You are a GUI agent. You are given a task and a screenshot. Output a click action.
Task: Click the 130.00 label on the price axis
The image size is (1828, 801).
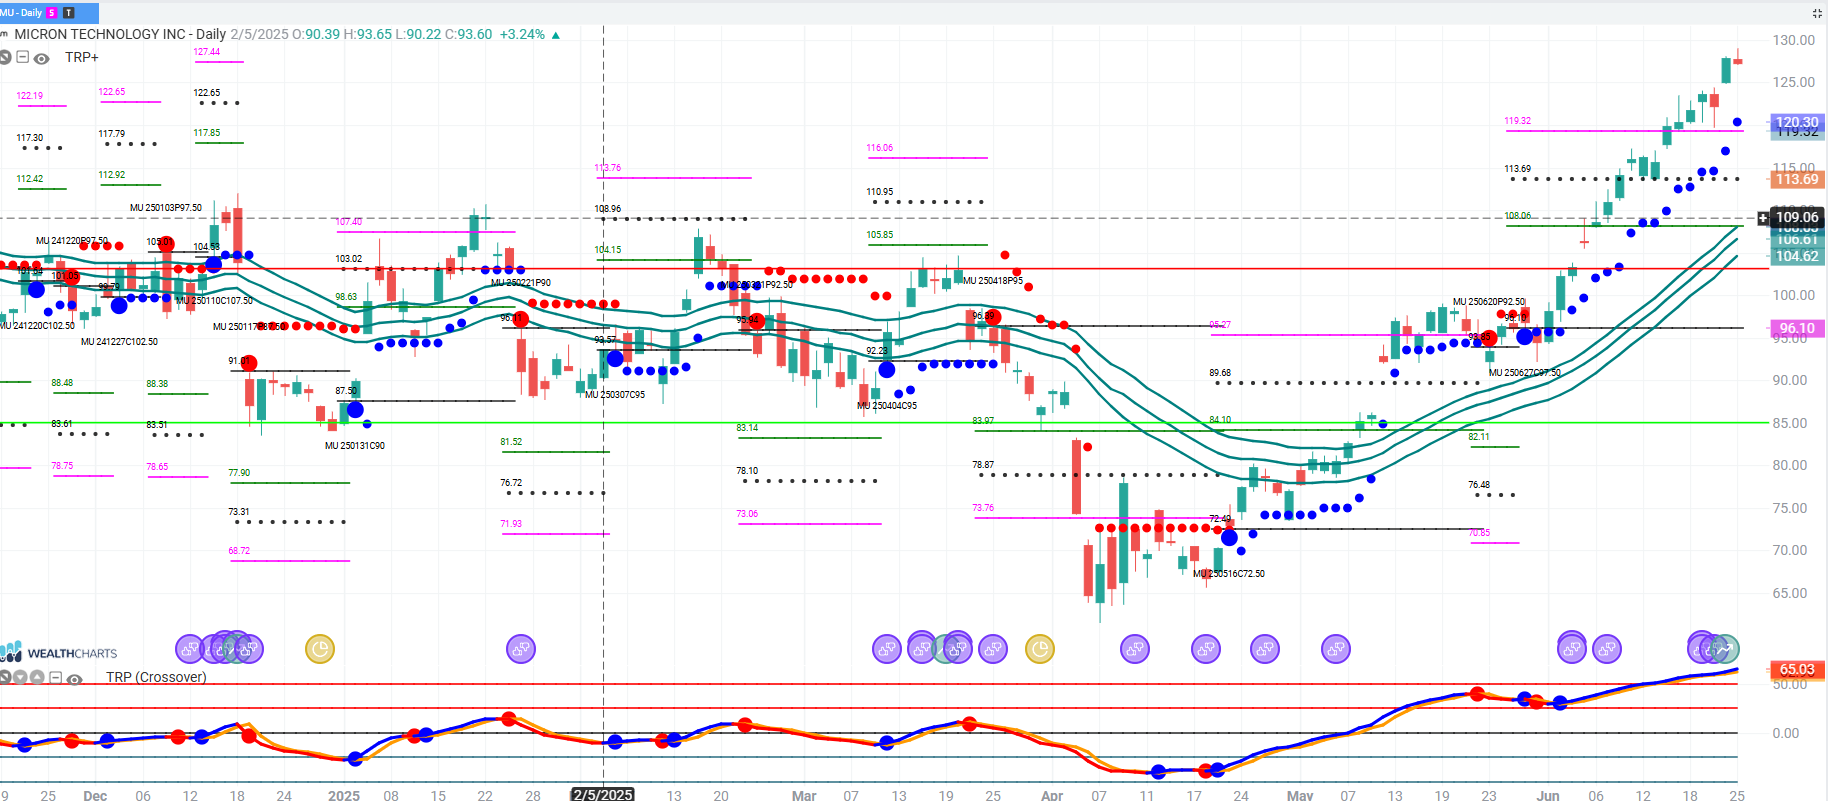[x=1794, y=40]
